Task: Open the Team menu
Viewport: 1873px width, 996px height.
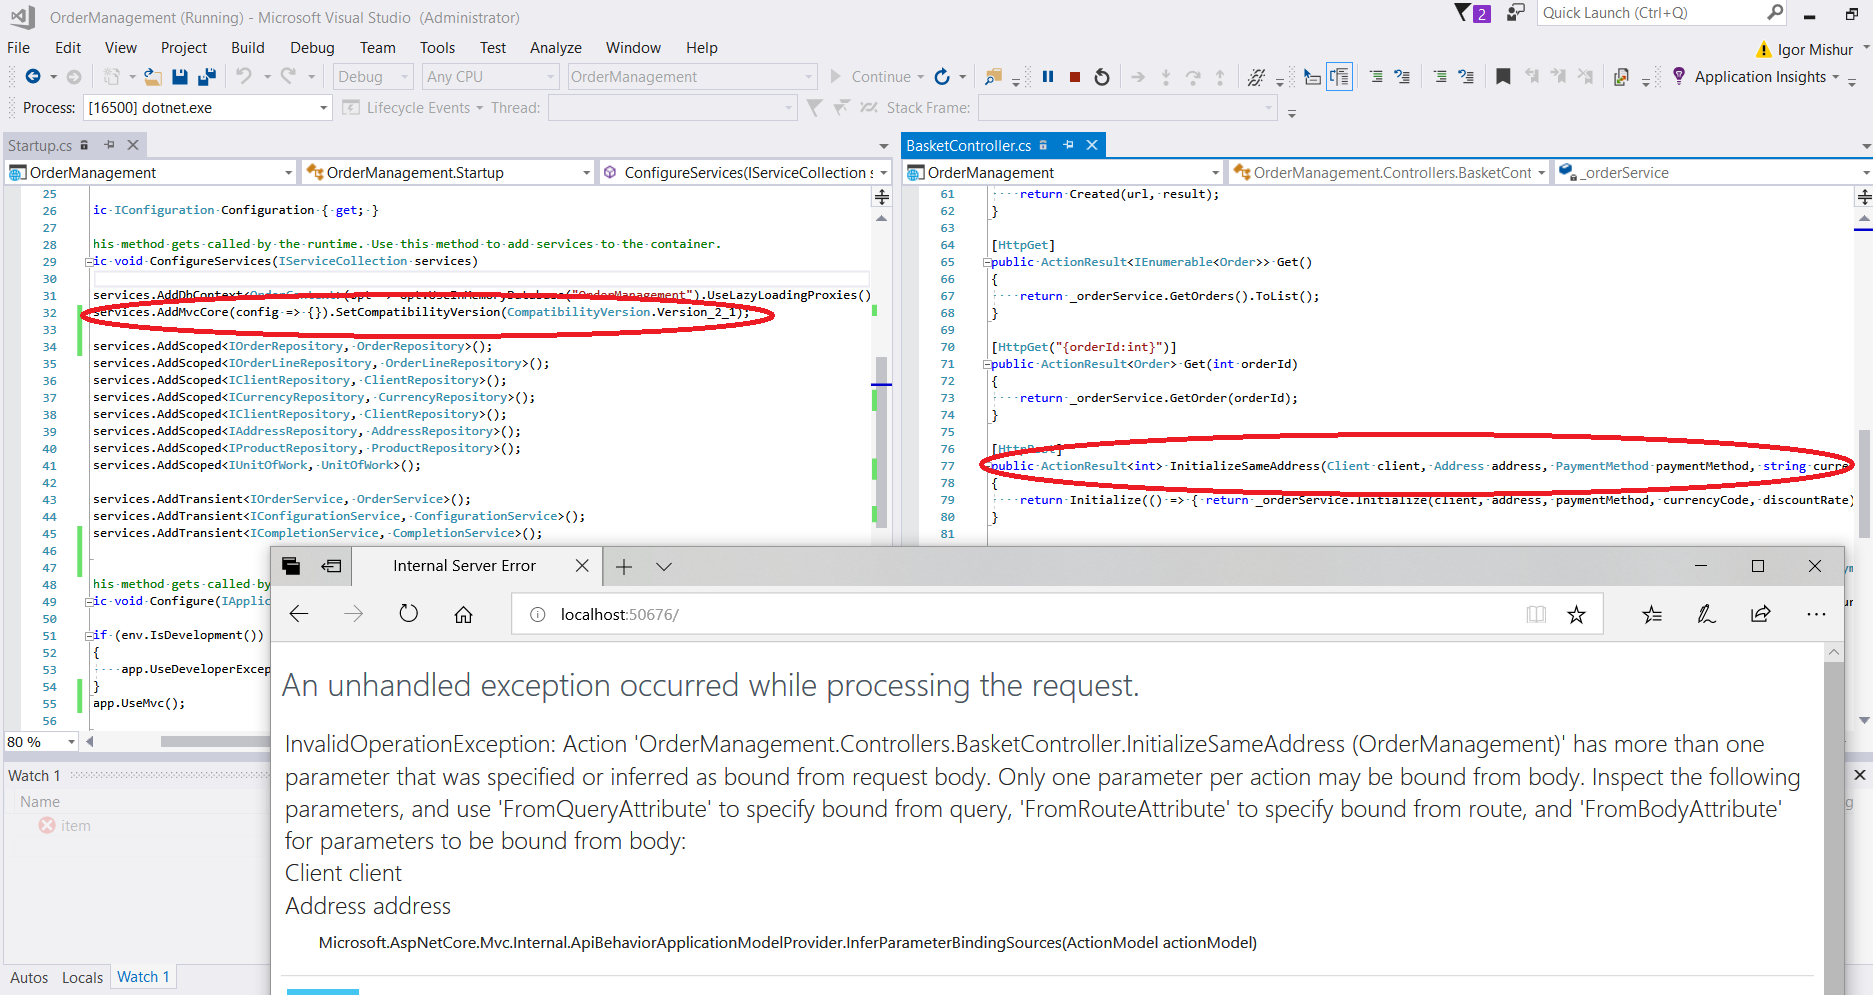Action: point(378,48)
